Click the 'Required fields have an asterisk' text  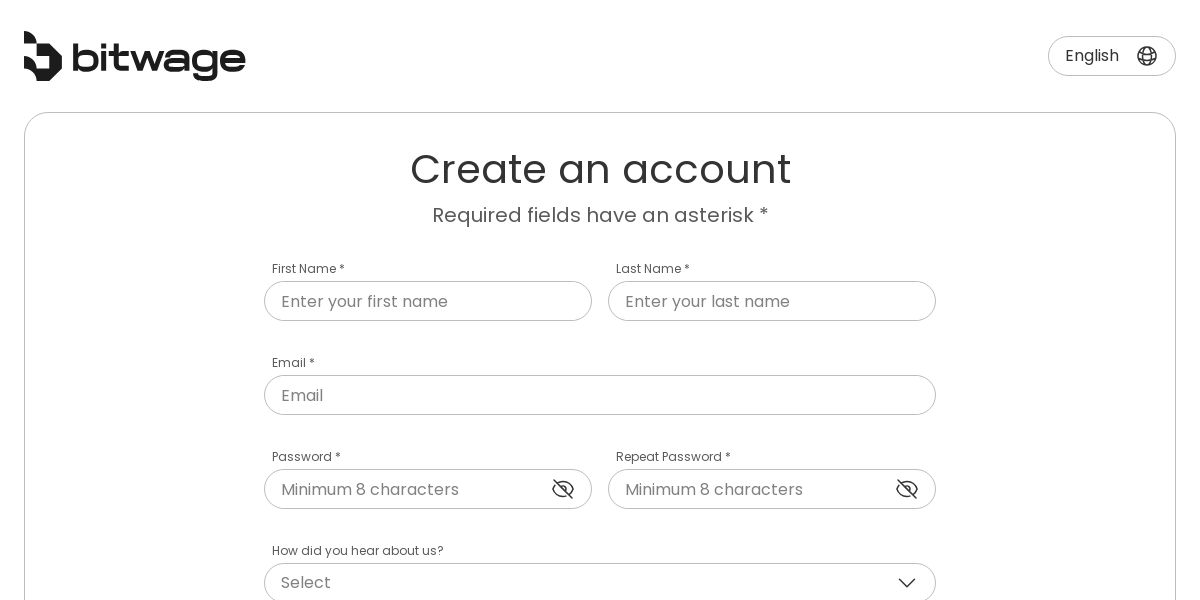point(600,215)
